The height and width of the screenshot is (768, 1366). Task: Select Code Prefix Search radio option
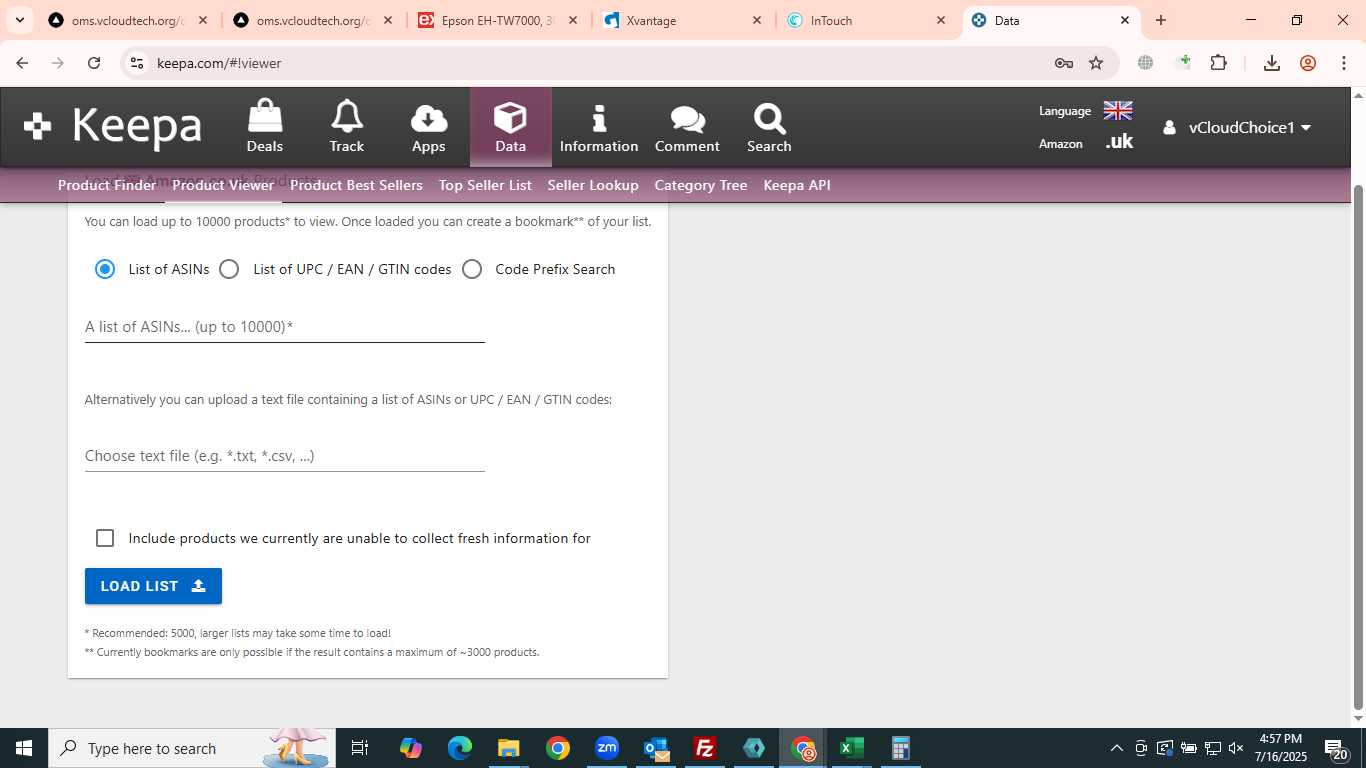point(472,269)
